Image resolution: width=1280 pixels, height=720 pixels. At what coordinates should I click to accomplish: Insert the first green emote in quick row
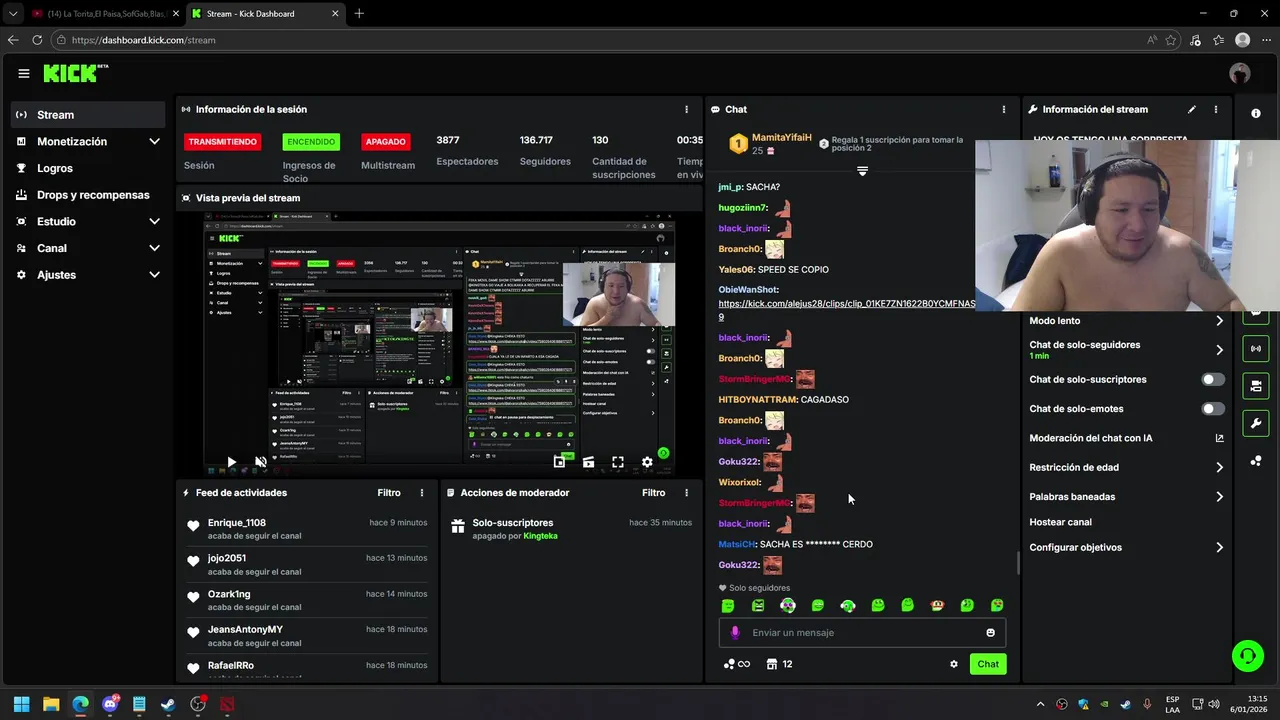(x=728, y=606)
